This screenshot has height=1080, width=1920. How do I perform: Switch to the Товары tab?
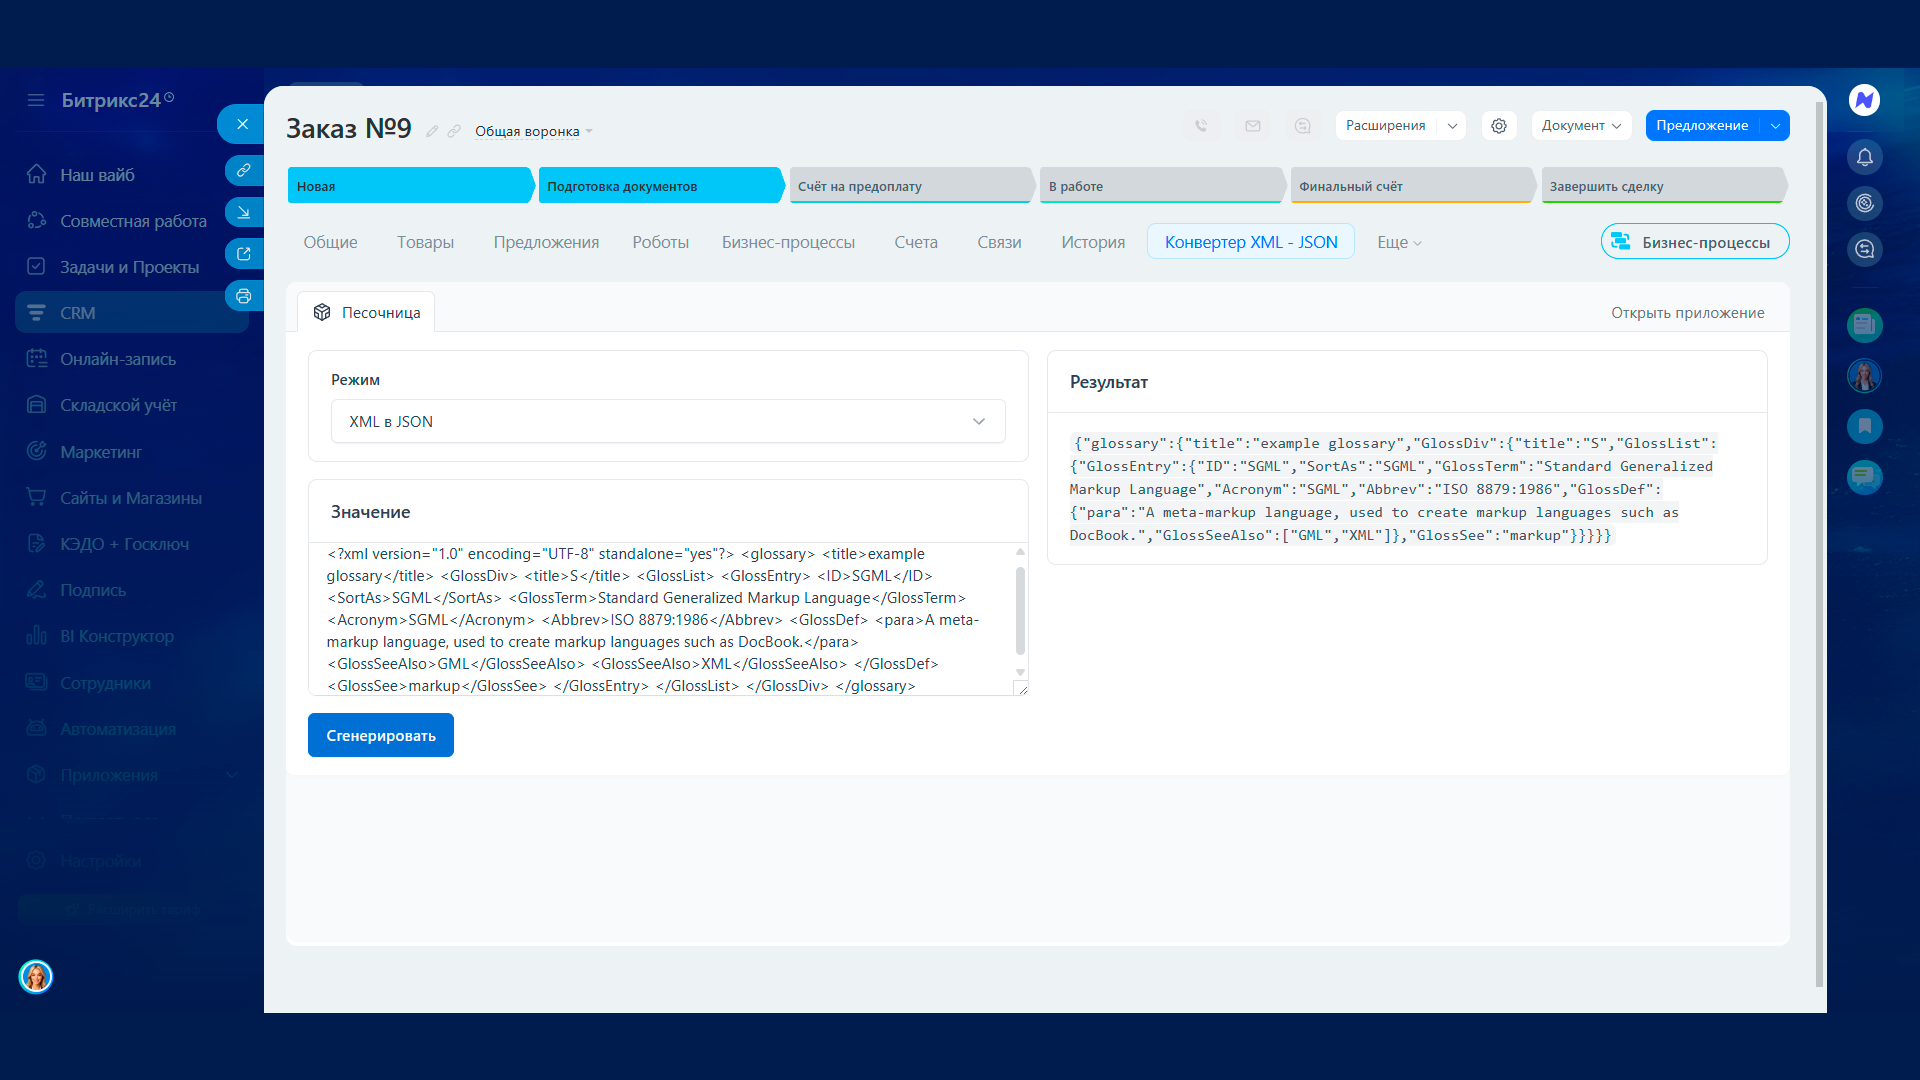[x=425, y=242]
